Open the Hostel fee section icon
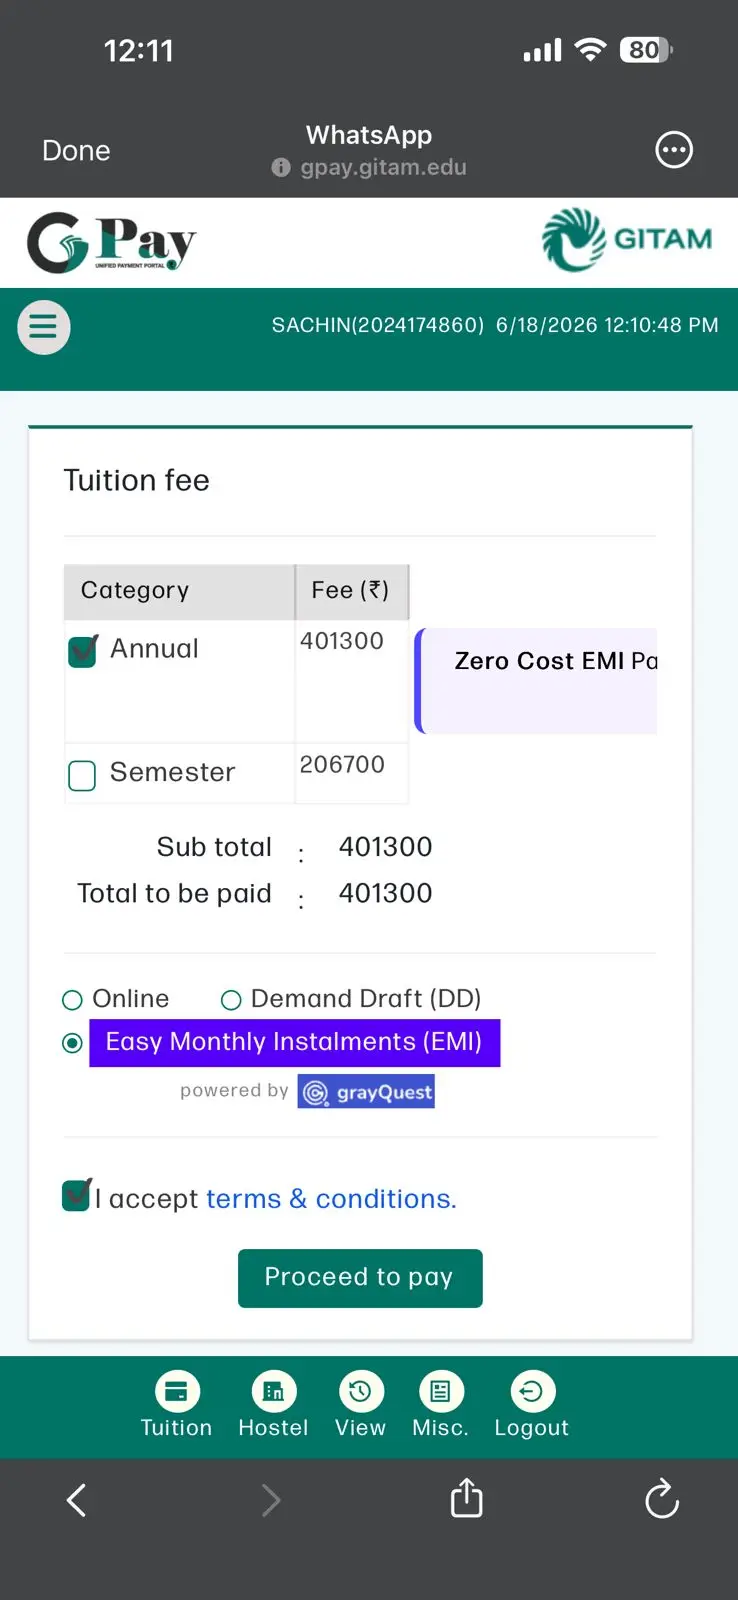Viewport: 738px width, 1600px height. click(274, 1392)
